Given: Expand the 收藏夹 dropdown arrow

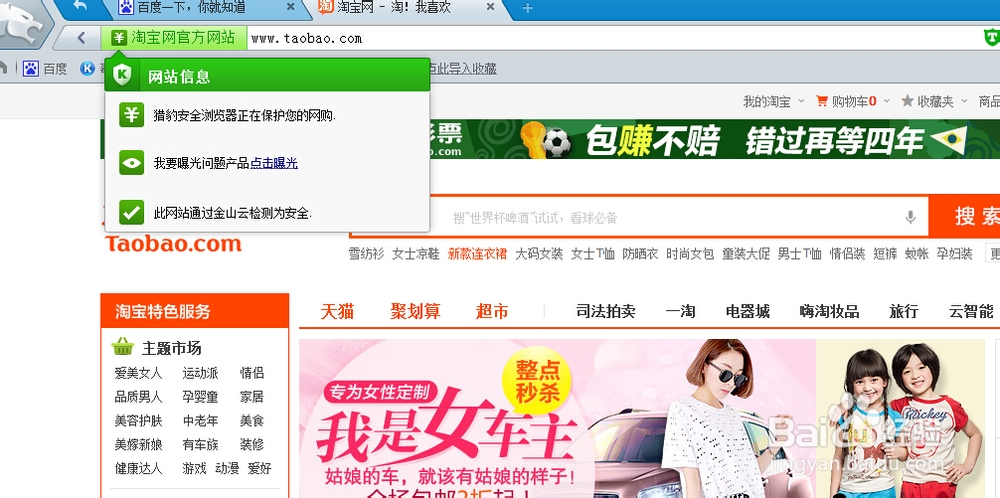Looking at the screenshot, I should (x=964, y=101).
